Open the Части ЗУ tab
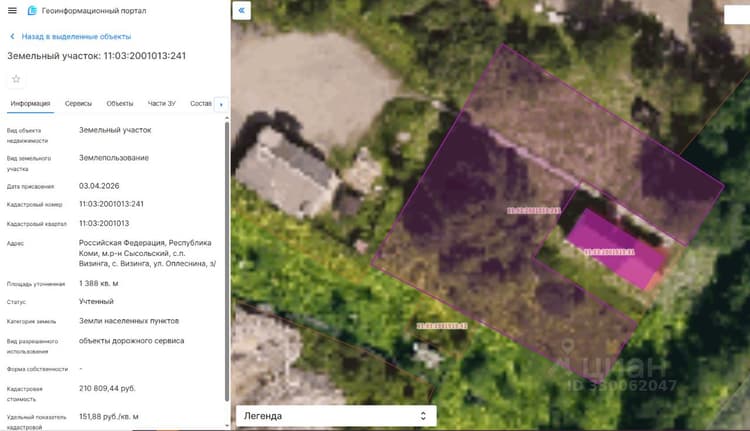The height and width of the screenshot is (431, 750). coord(162,103)
